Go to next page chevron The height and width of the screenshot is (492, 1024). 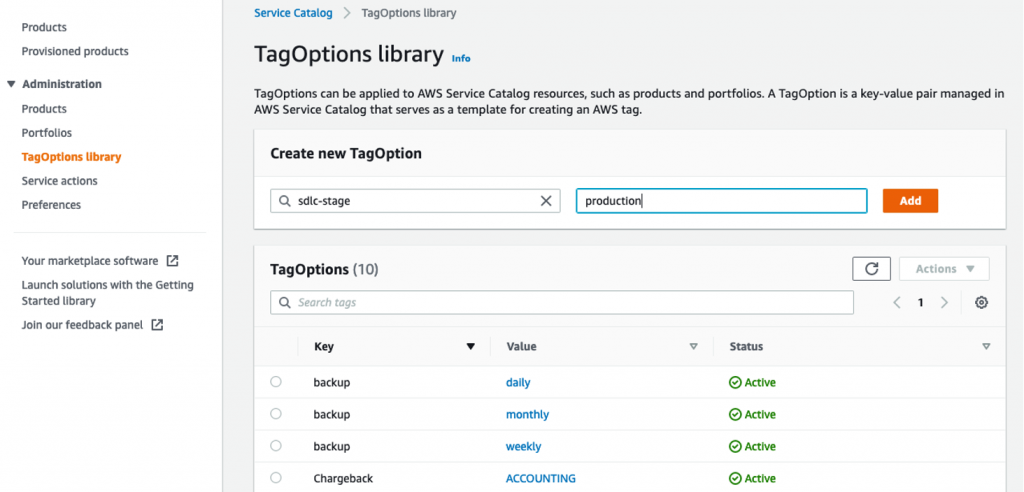[944, 303]
